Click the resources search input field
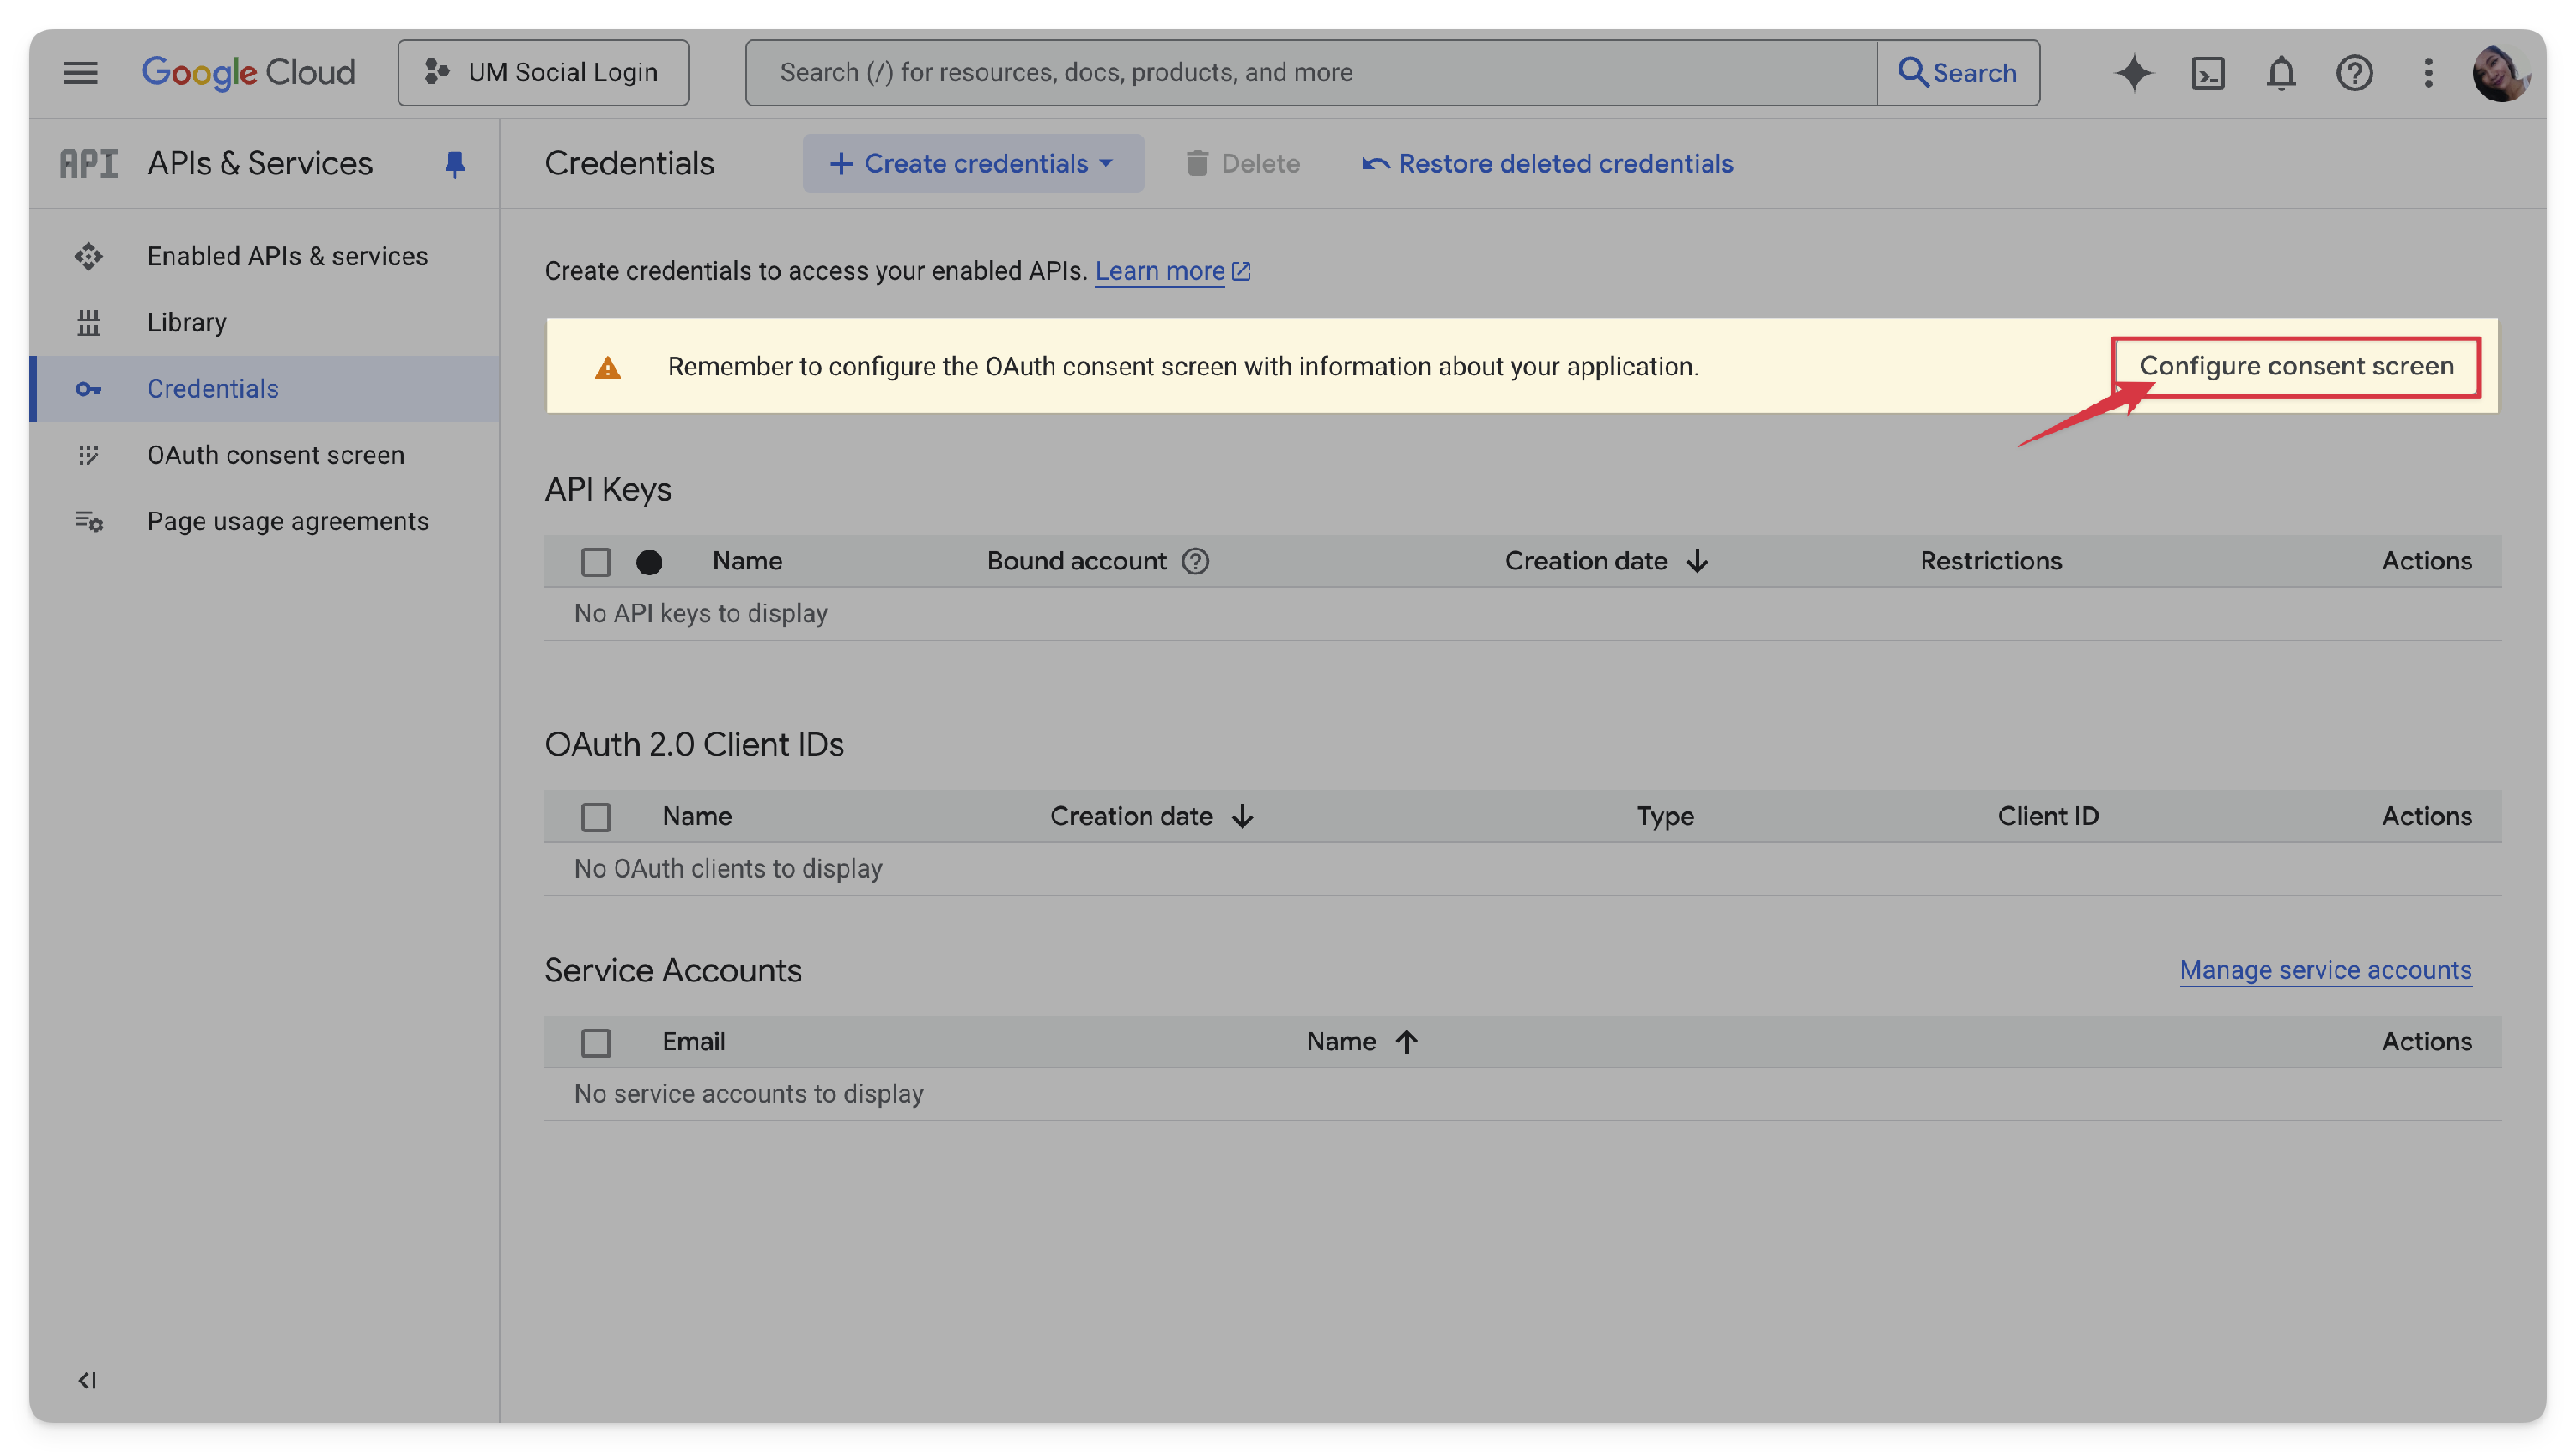Viewport: 2576px width, 1452px height. tap(1310, 72)
